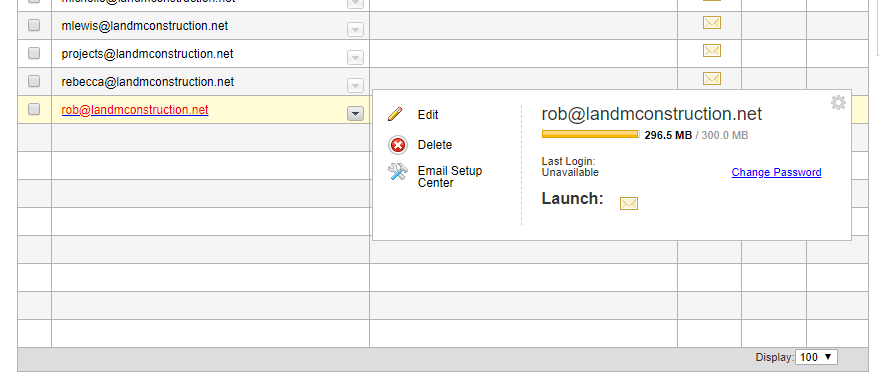Click the Display: label
Viewport: 880px width, 386px height.
click(774, 357)
